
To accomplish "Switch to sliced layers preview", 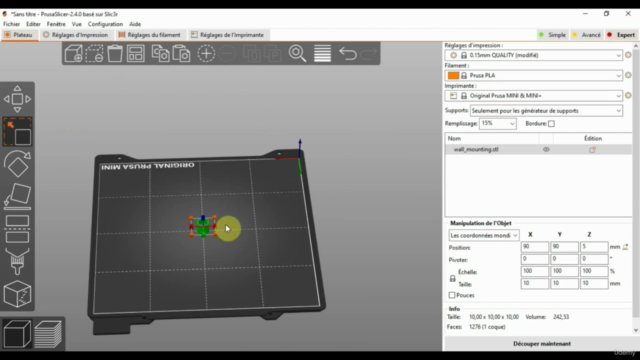I will [48, 334].
